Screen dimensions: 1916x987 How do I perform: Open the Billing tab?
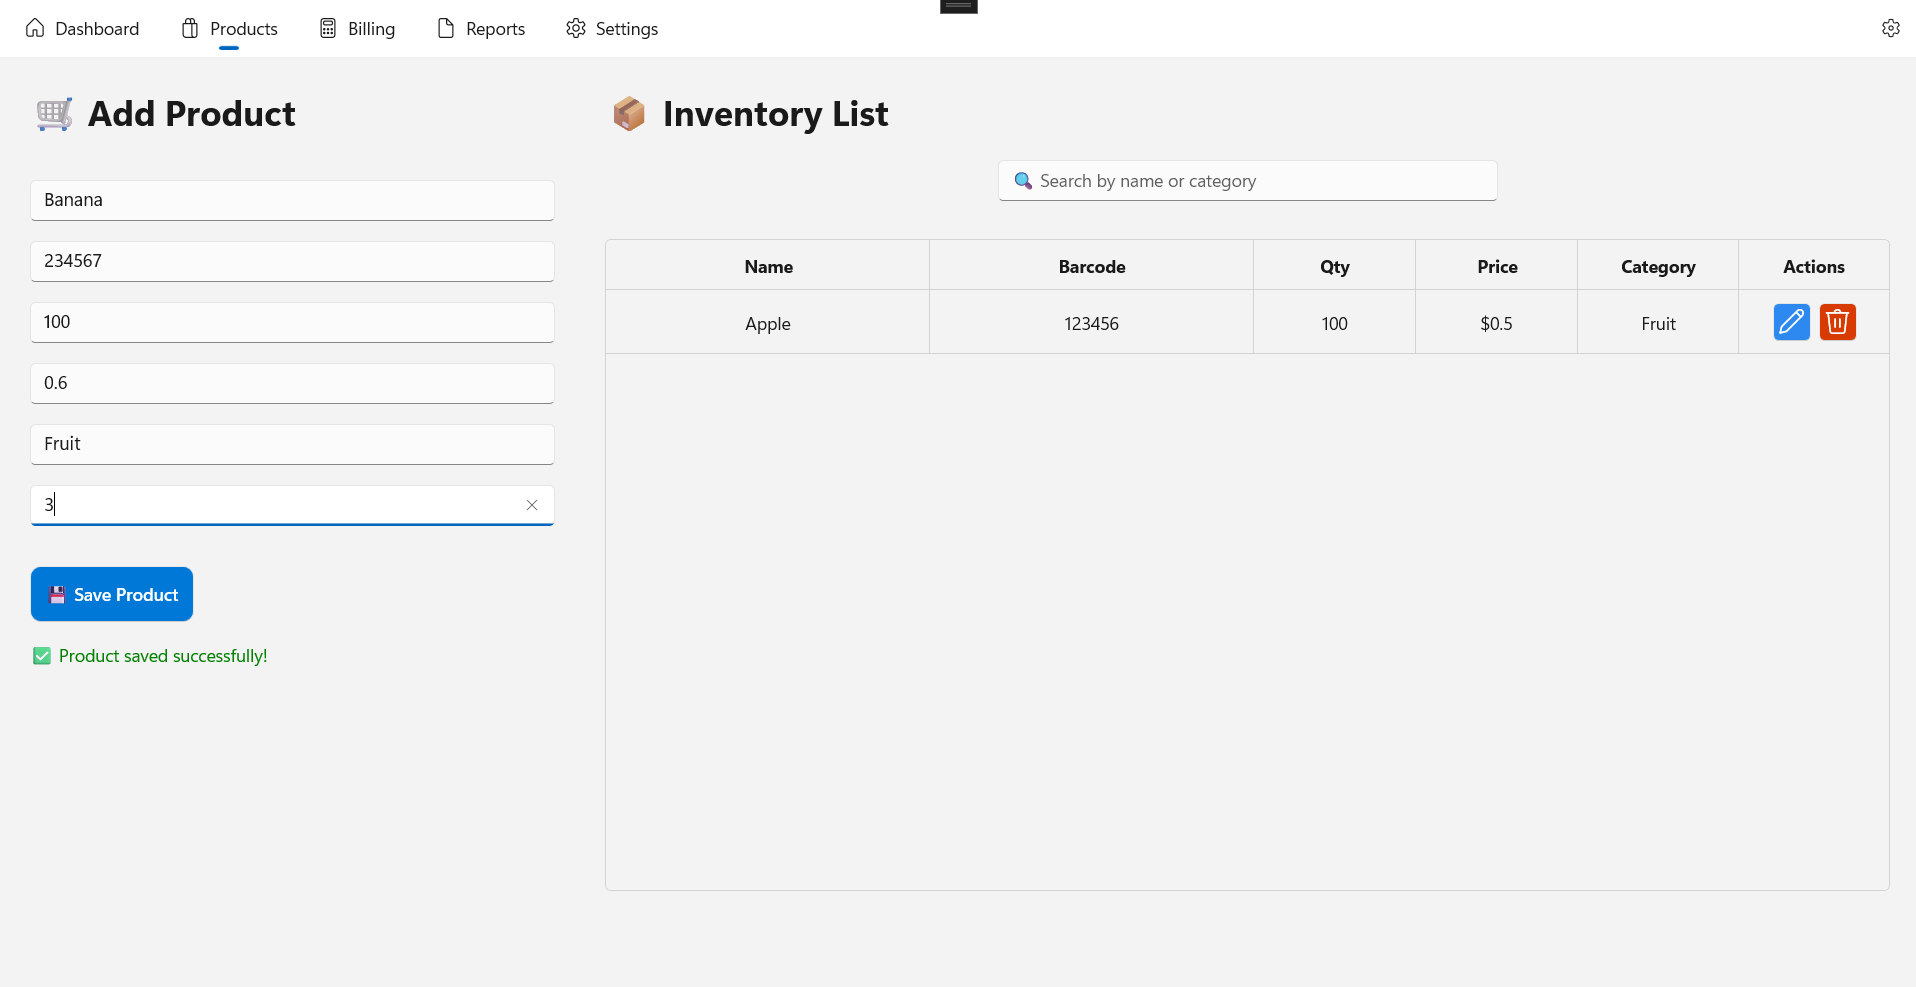point(357,29)
